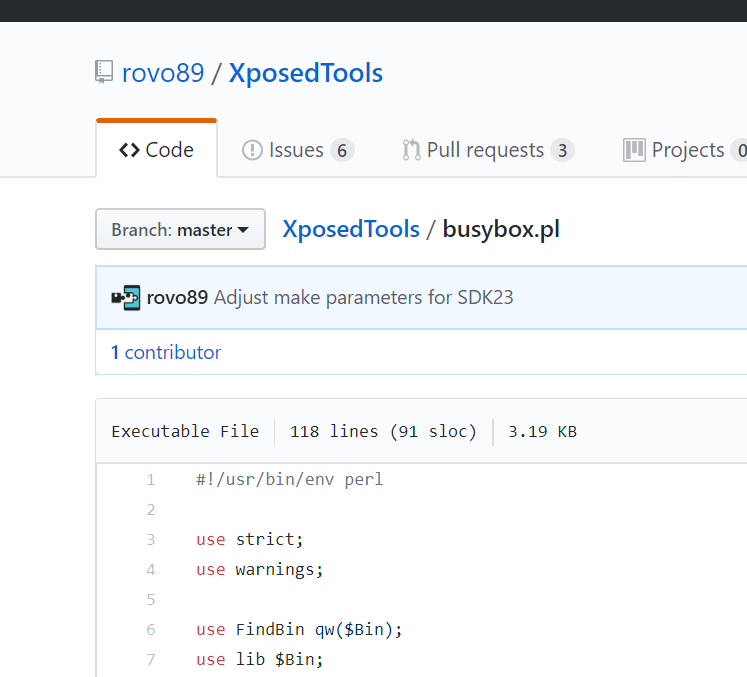
Task: Open commit 'Adjust make parameters for SDK23'
Action: [x=363, y=297]
